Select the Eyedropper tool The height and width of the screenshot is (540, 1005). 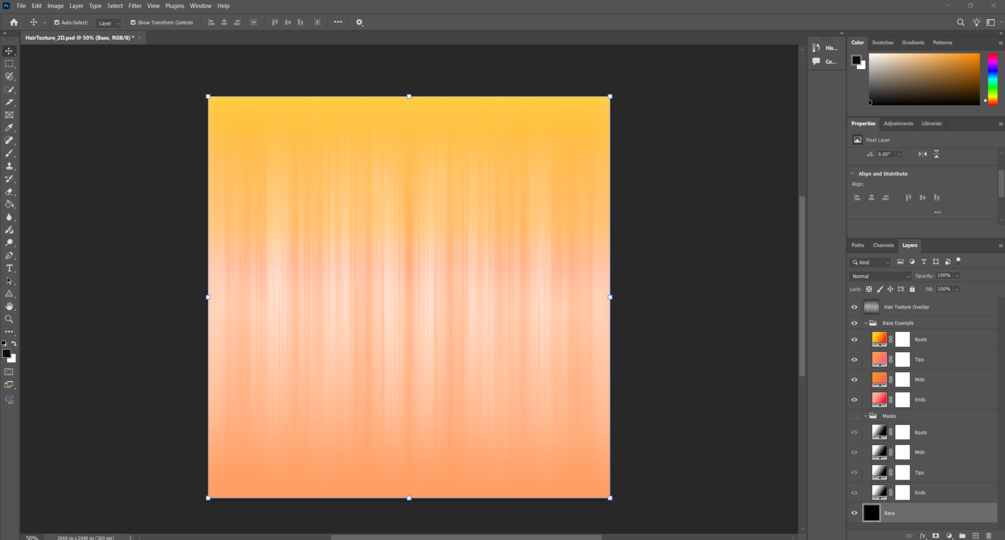9,127
